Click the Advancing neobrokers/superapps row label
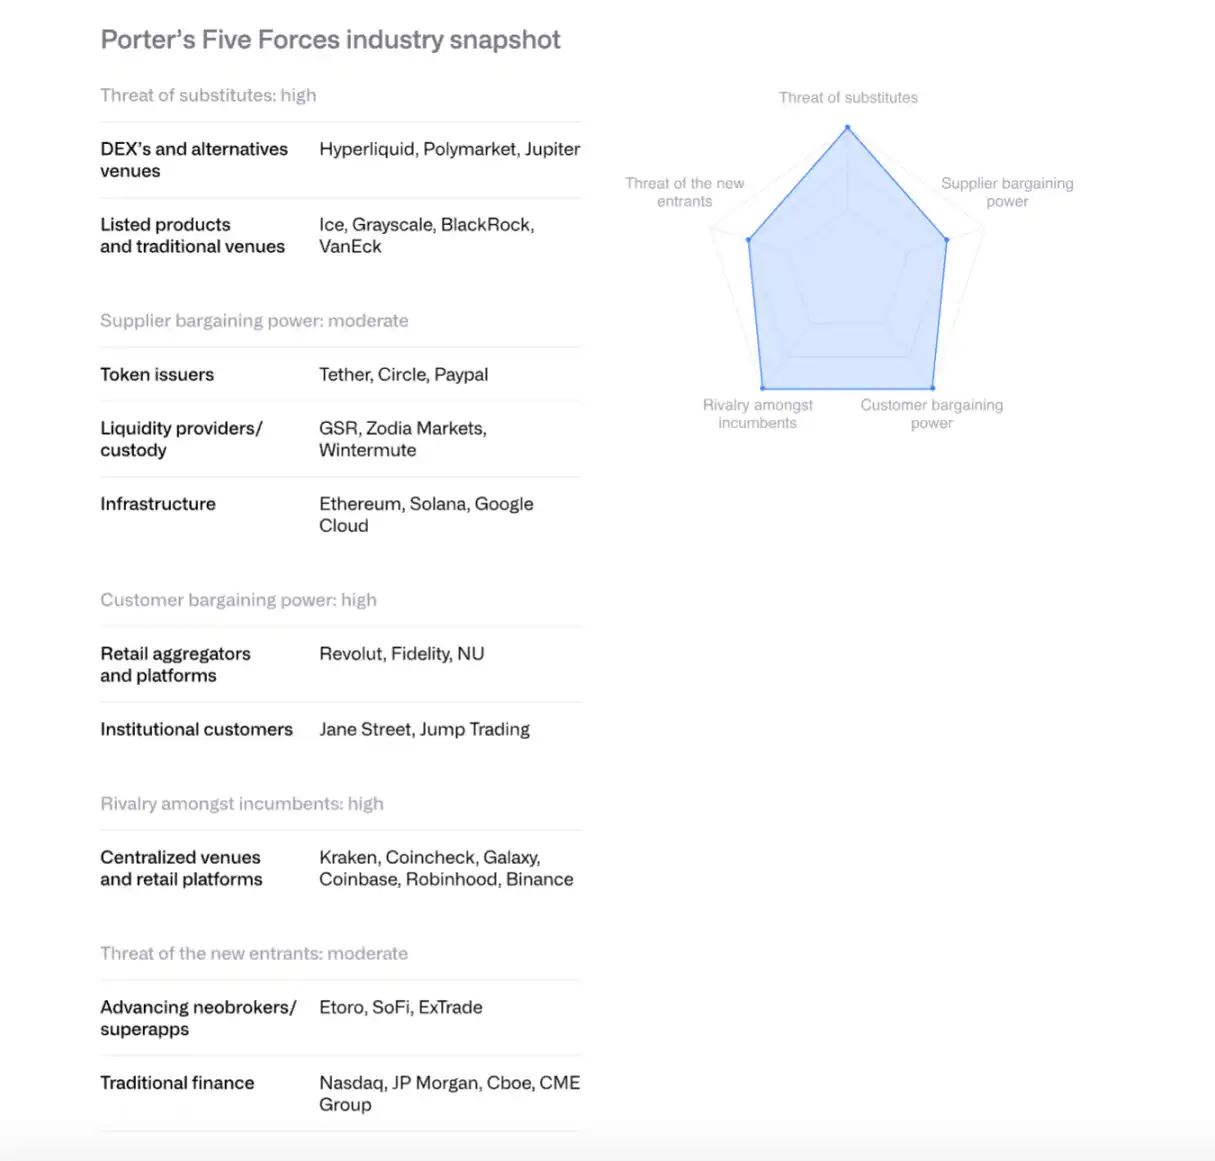1215x1161 pixels. [198, 1018]
